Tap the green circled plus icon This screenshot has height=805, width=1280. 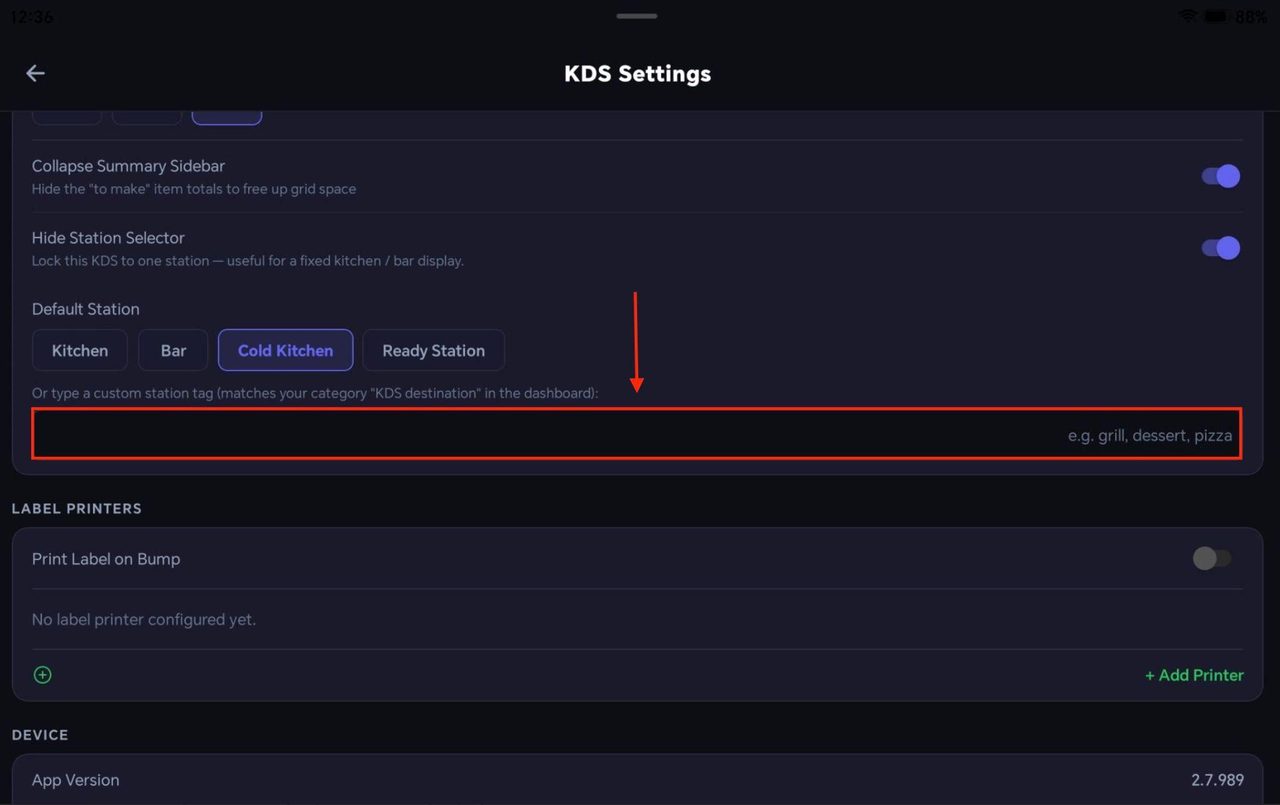43,675
